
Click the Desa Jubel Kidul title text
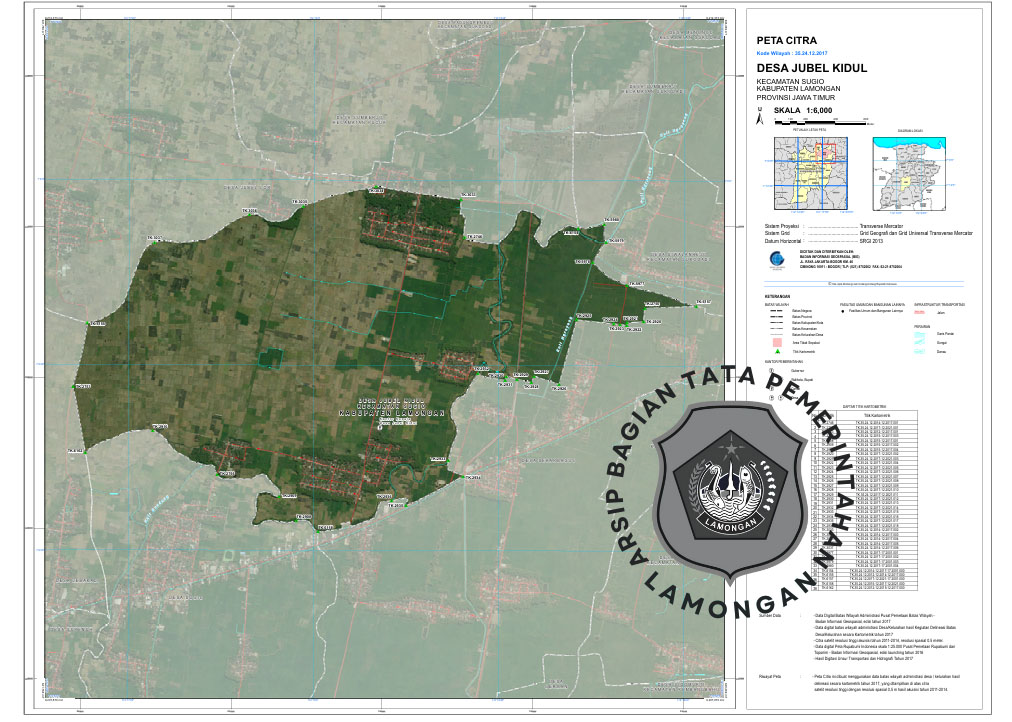[x=811, y=69]
